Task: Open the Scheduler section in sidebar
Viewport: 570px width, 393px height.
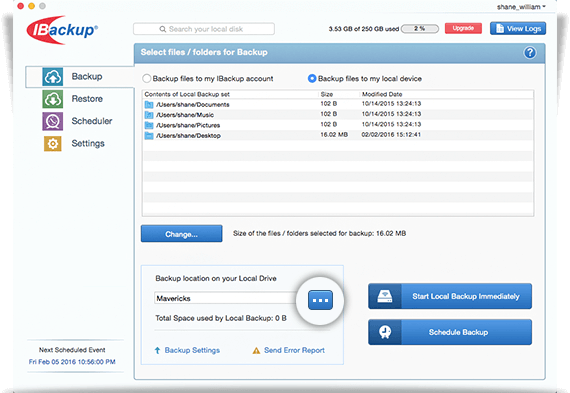Action: [92, 121]
